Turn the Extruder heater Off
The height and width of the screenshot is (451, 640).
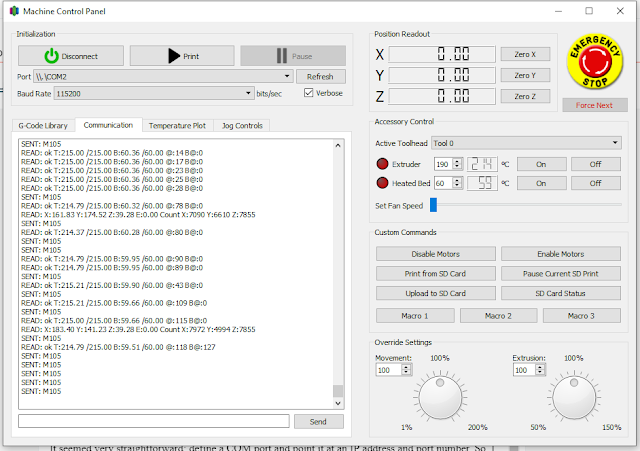coord(596,164)
